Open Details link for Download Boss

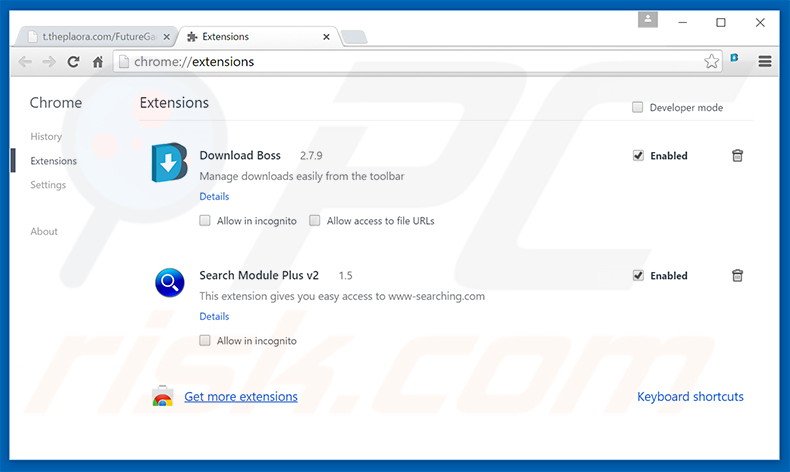[x=214, y=196]
